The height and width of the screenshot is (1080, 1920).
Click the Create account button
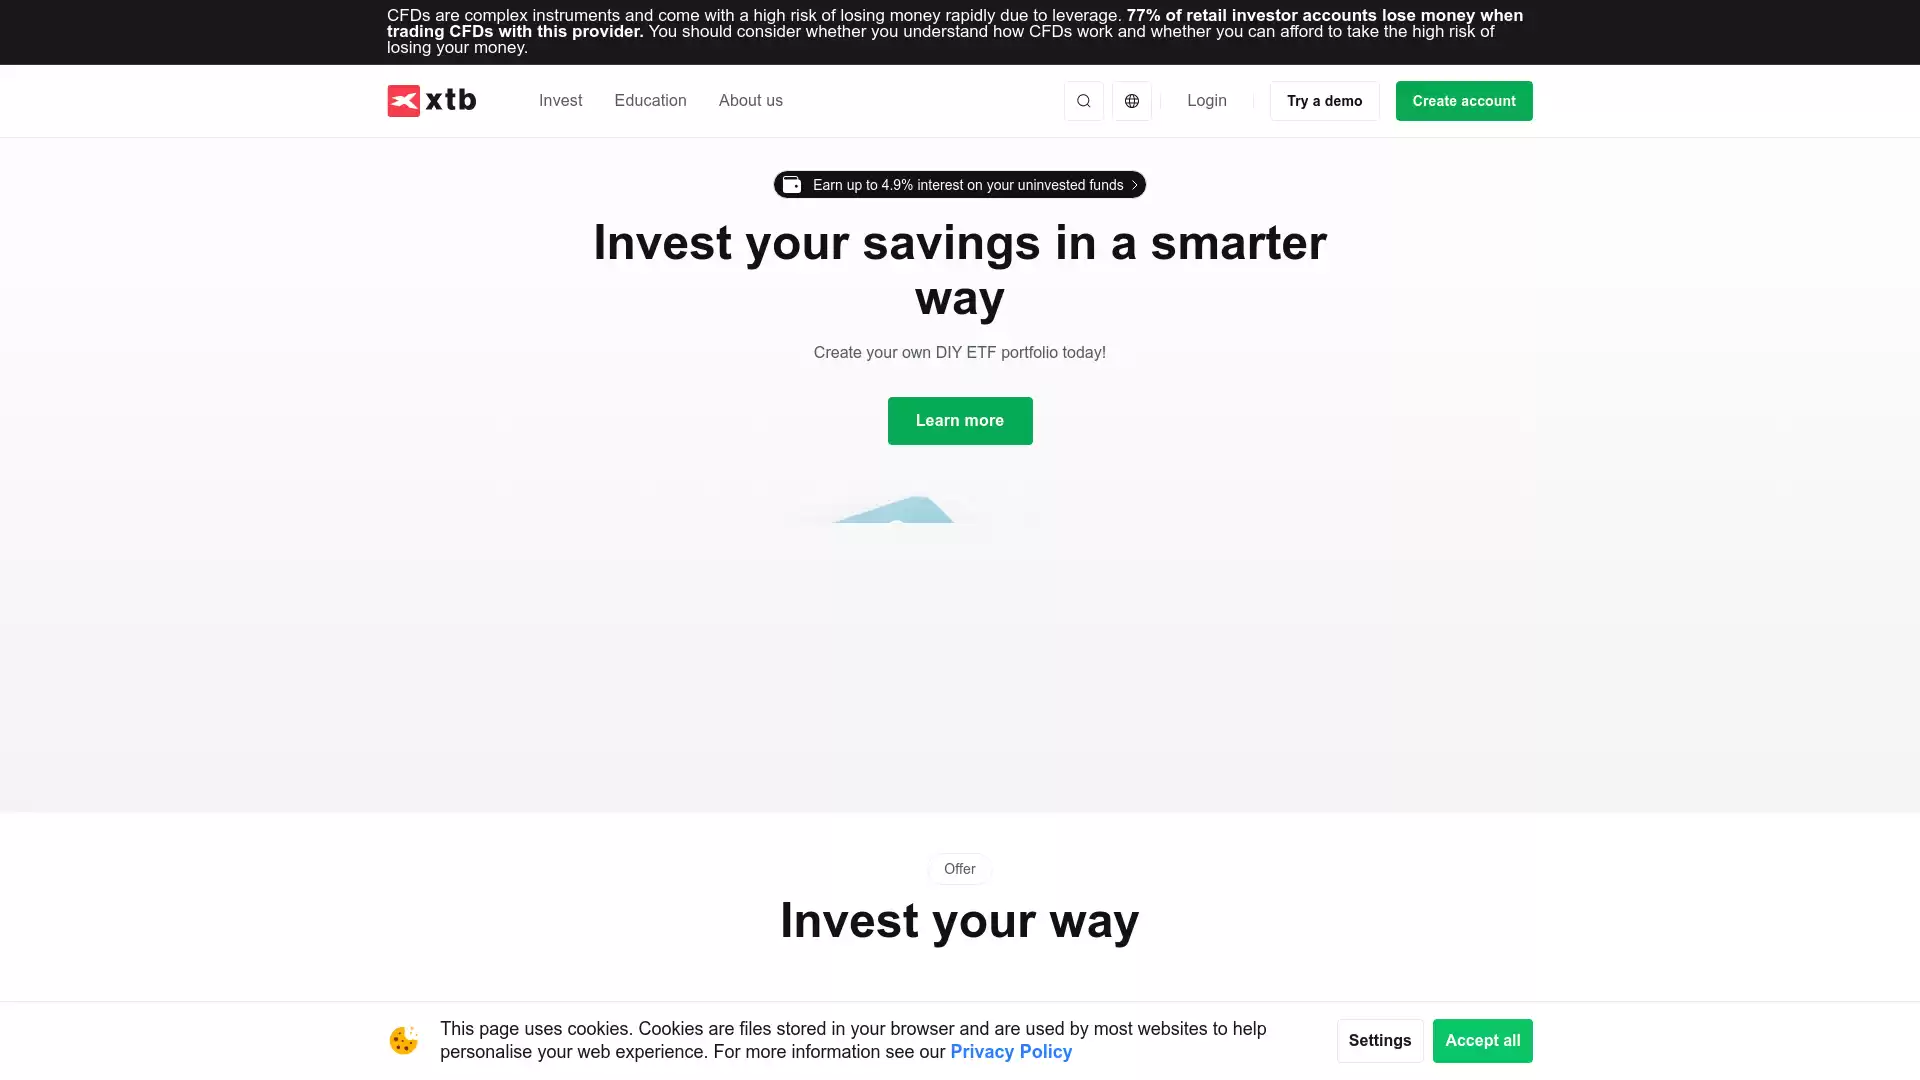pos(1462,100)
